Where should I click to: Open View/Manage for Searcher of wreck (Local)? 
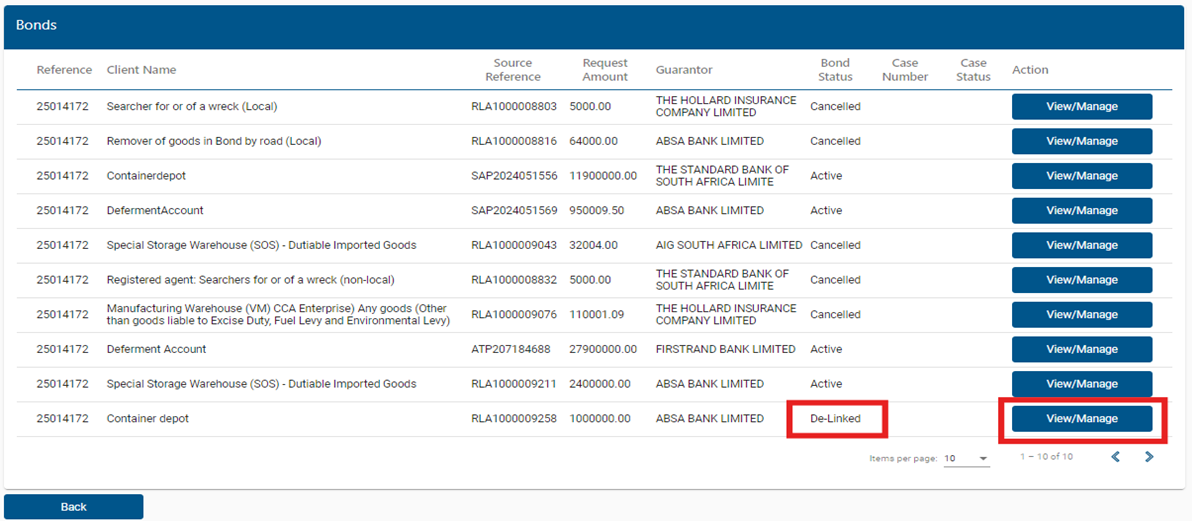(1082, 107)
